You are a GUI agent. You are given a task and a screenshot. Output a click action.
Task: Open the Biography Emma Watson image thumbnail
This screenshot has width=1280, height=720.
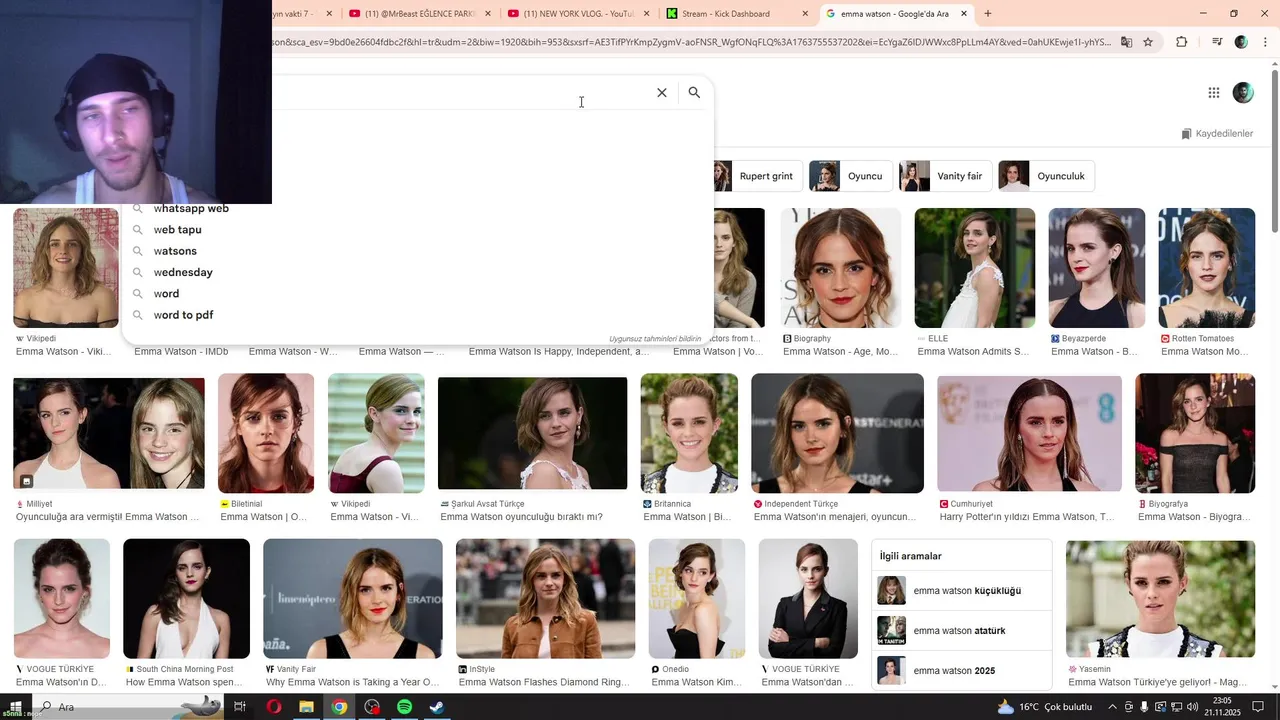(840, 268)
